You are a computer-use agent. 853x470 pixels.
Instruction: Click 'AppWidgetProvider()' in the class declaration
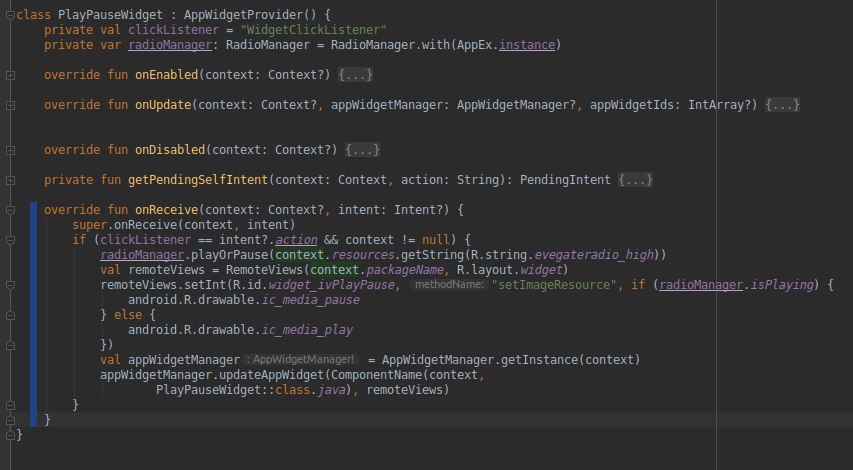250,15
